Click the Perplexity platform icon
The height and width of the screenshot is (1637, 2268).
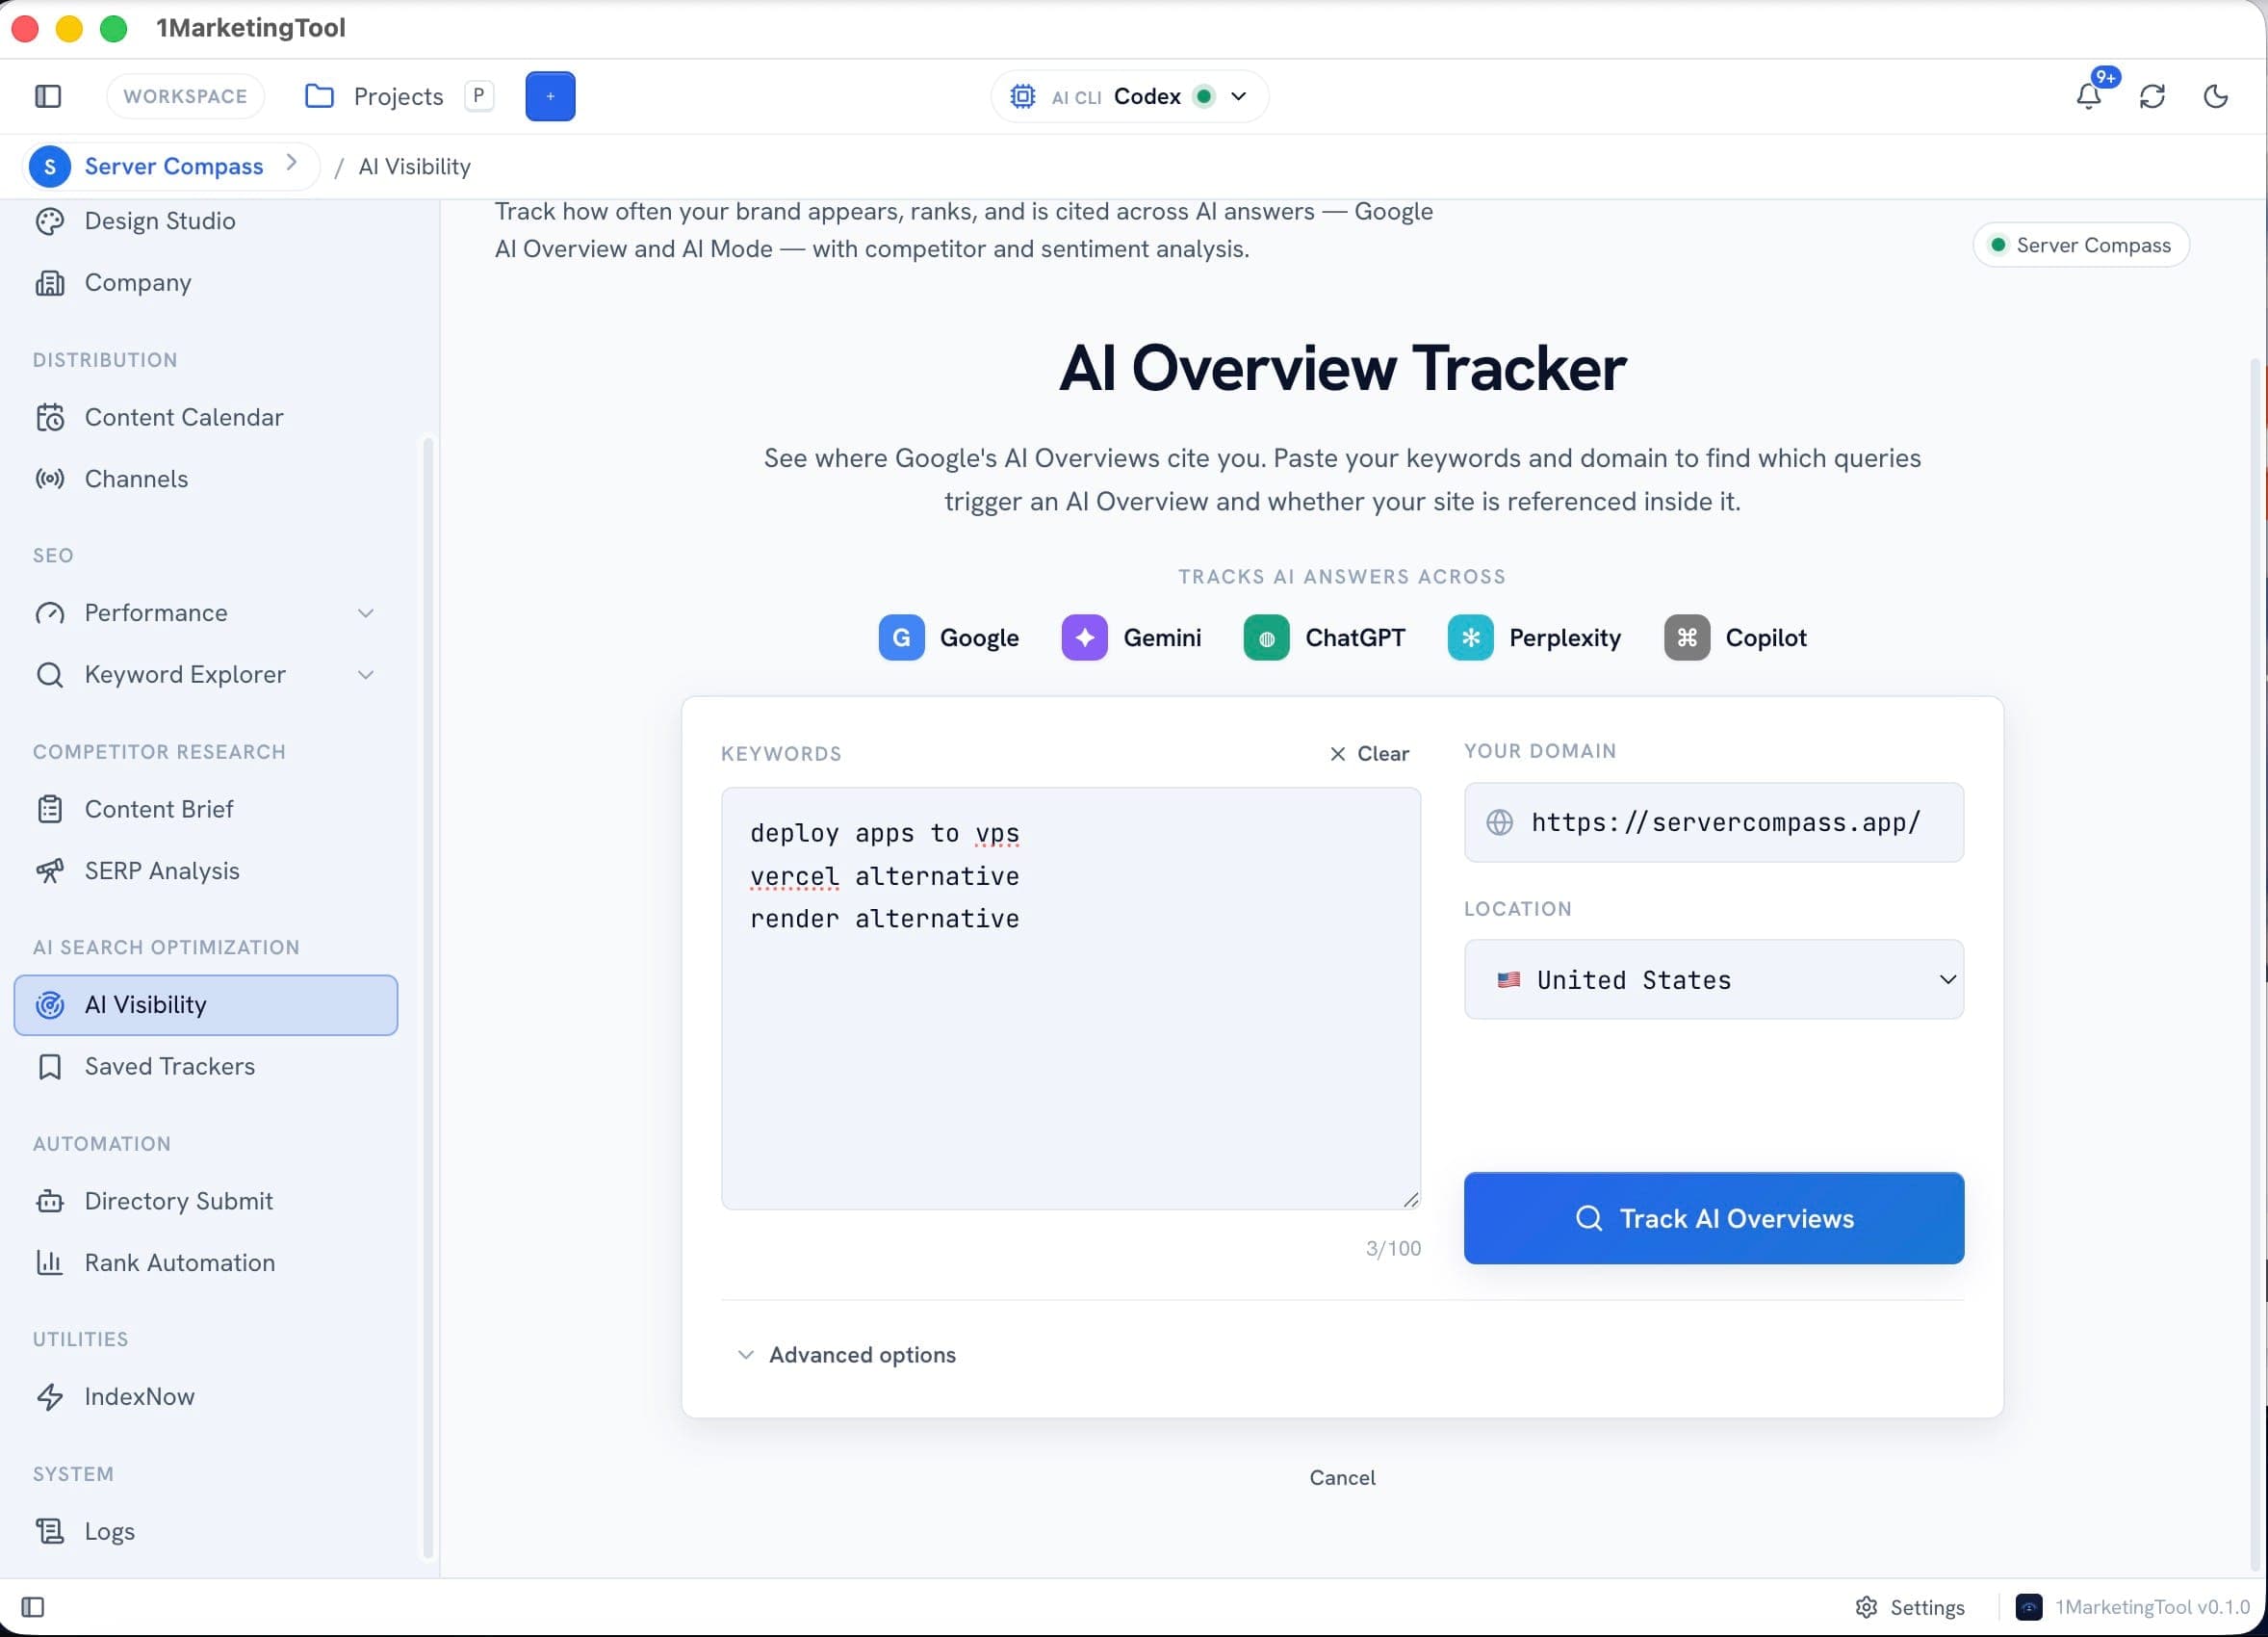[1471, 638]
